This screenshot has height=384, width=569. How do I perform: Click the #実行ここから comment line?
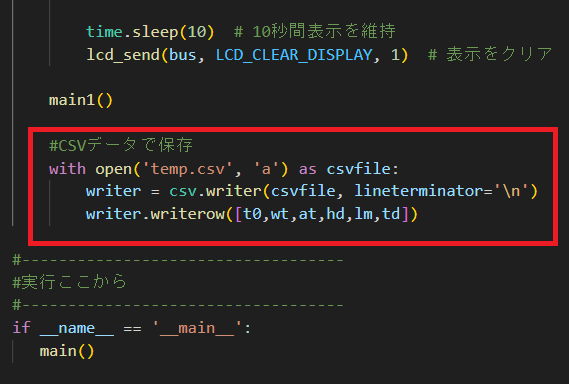click(70, 282)
